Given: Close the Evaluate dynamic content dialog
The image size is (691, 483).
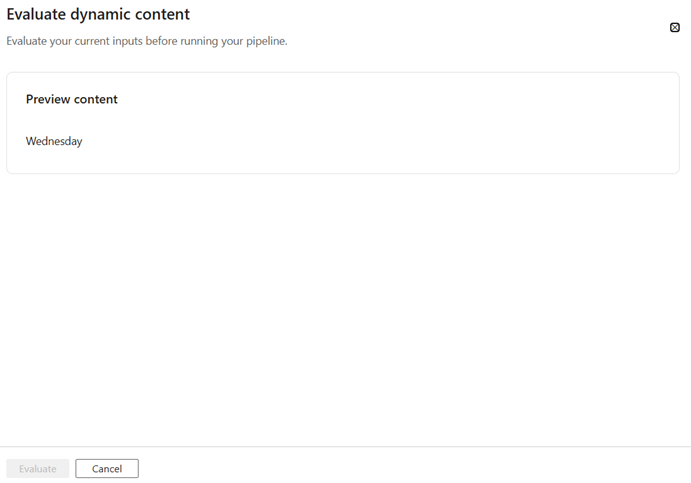Looking at the screenshot, I should (x=675, y=28).
